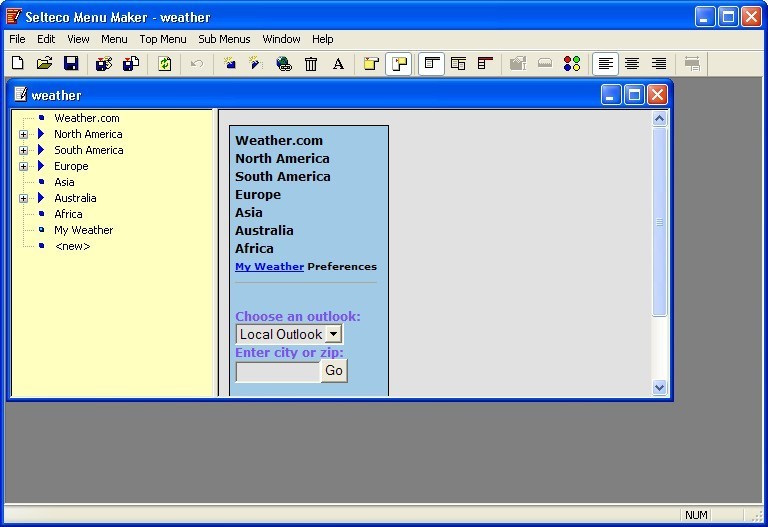
Task: Click the Go button
Action: [334, 371]
